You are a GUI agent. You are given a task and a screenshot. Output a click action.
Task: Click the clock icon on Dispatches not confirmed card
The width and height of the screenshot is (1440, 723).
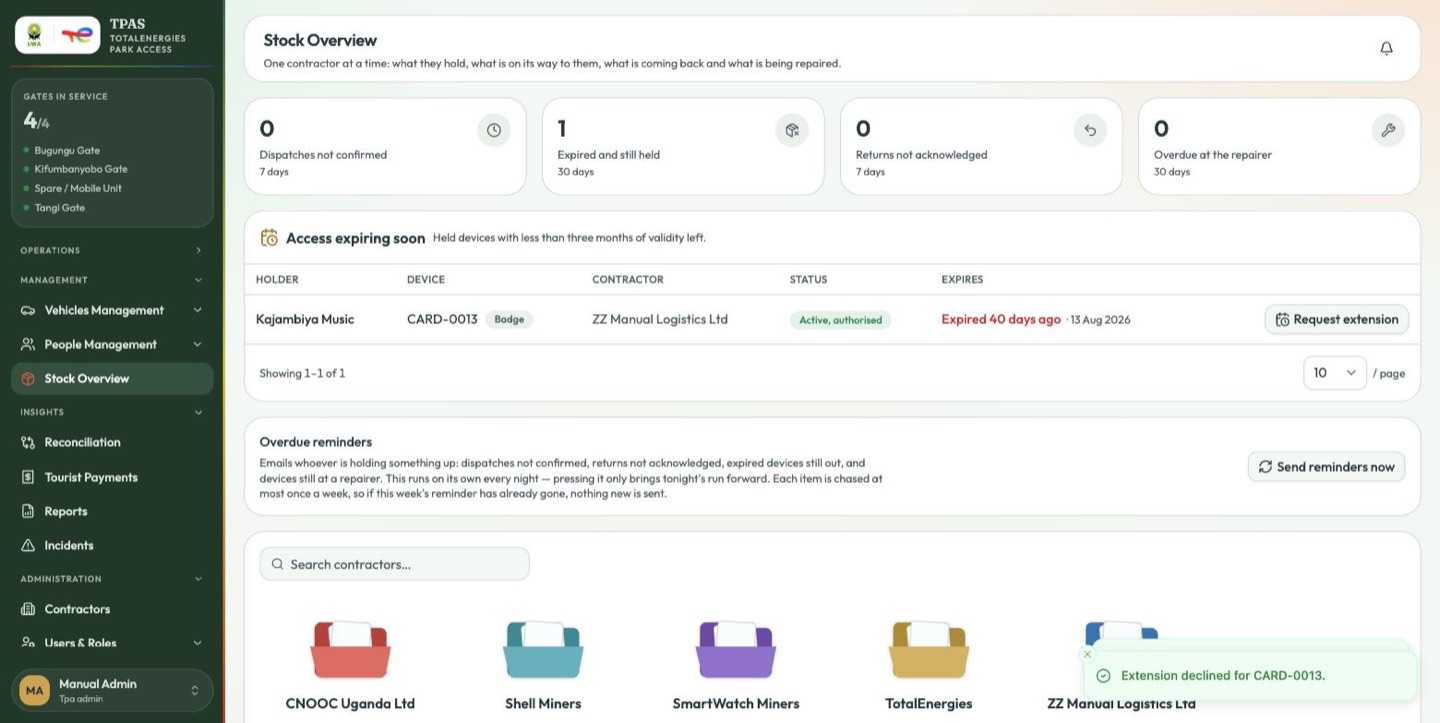click(494, 130)
